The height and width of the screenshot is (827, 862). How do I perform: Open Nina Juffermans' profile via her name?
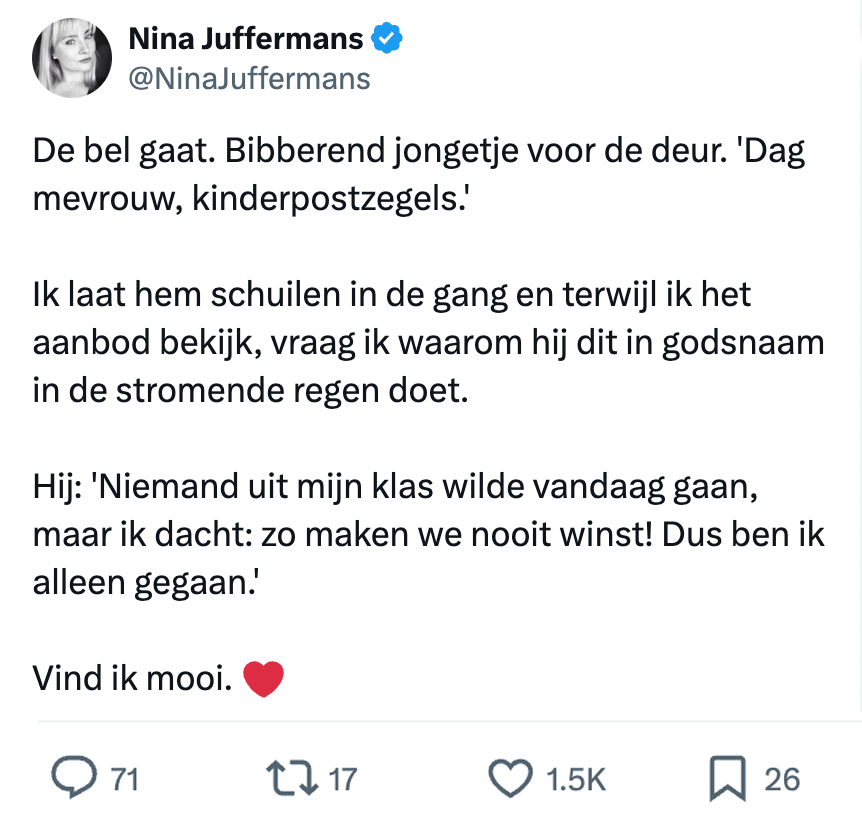pos(242,37)
